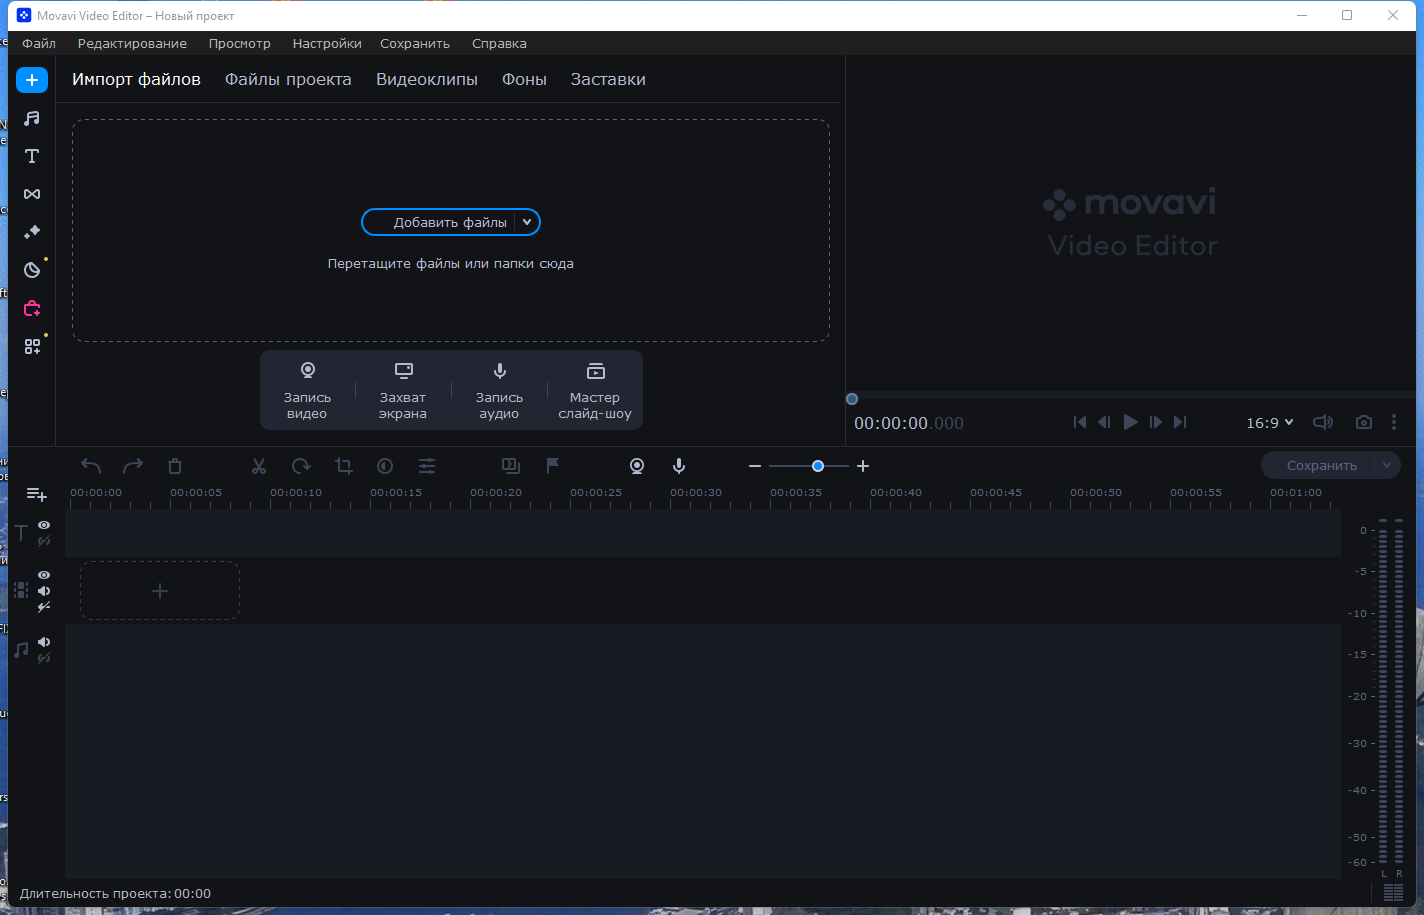Screen dimensions: 1424x915
Task: Step back one frame
Action: pos(1104,422)
